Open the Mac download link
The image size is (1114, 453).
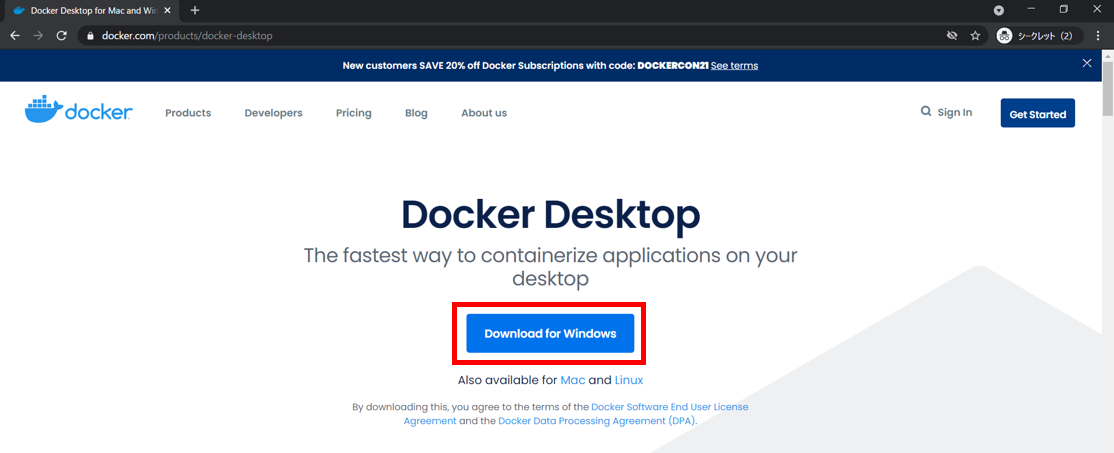pos(573,380)
